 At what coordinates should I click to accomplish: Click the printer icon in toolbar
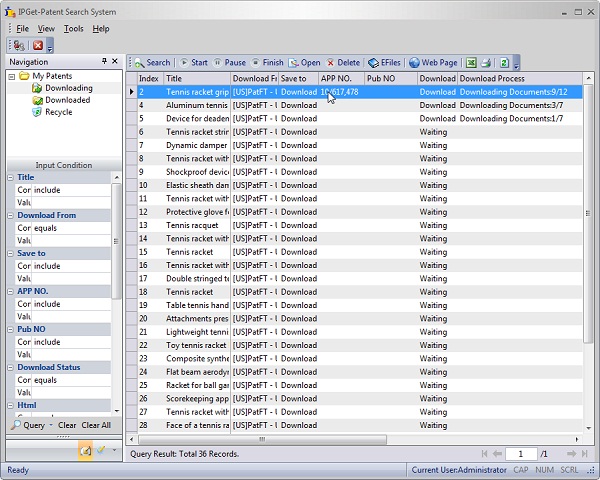pos(486,62)
